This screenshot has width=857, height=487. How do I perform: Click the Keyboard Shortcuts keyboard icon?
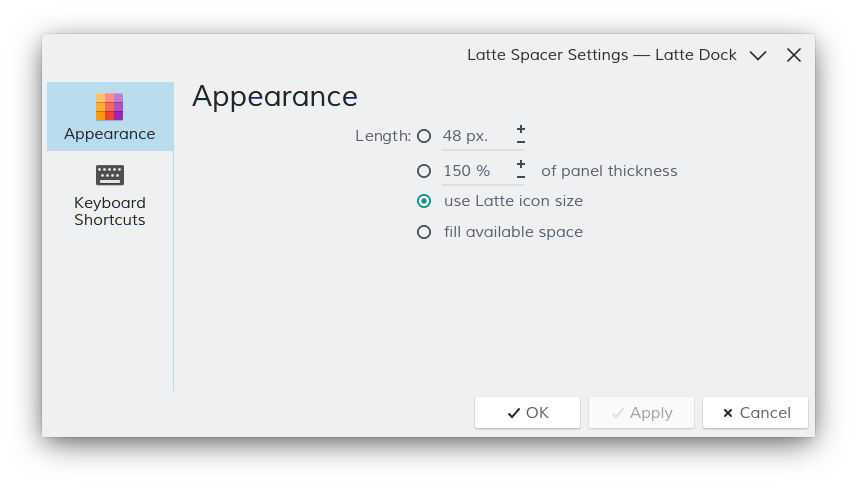point(109,175)
